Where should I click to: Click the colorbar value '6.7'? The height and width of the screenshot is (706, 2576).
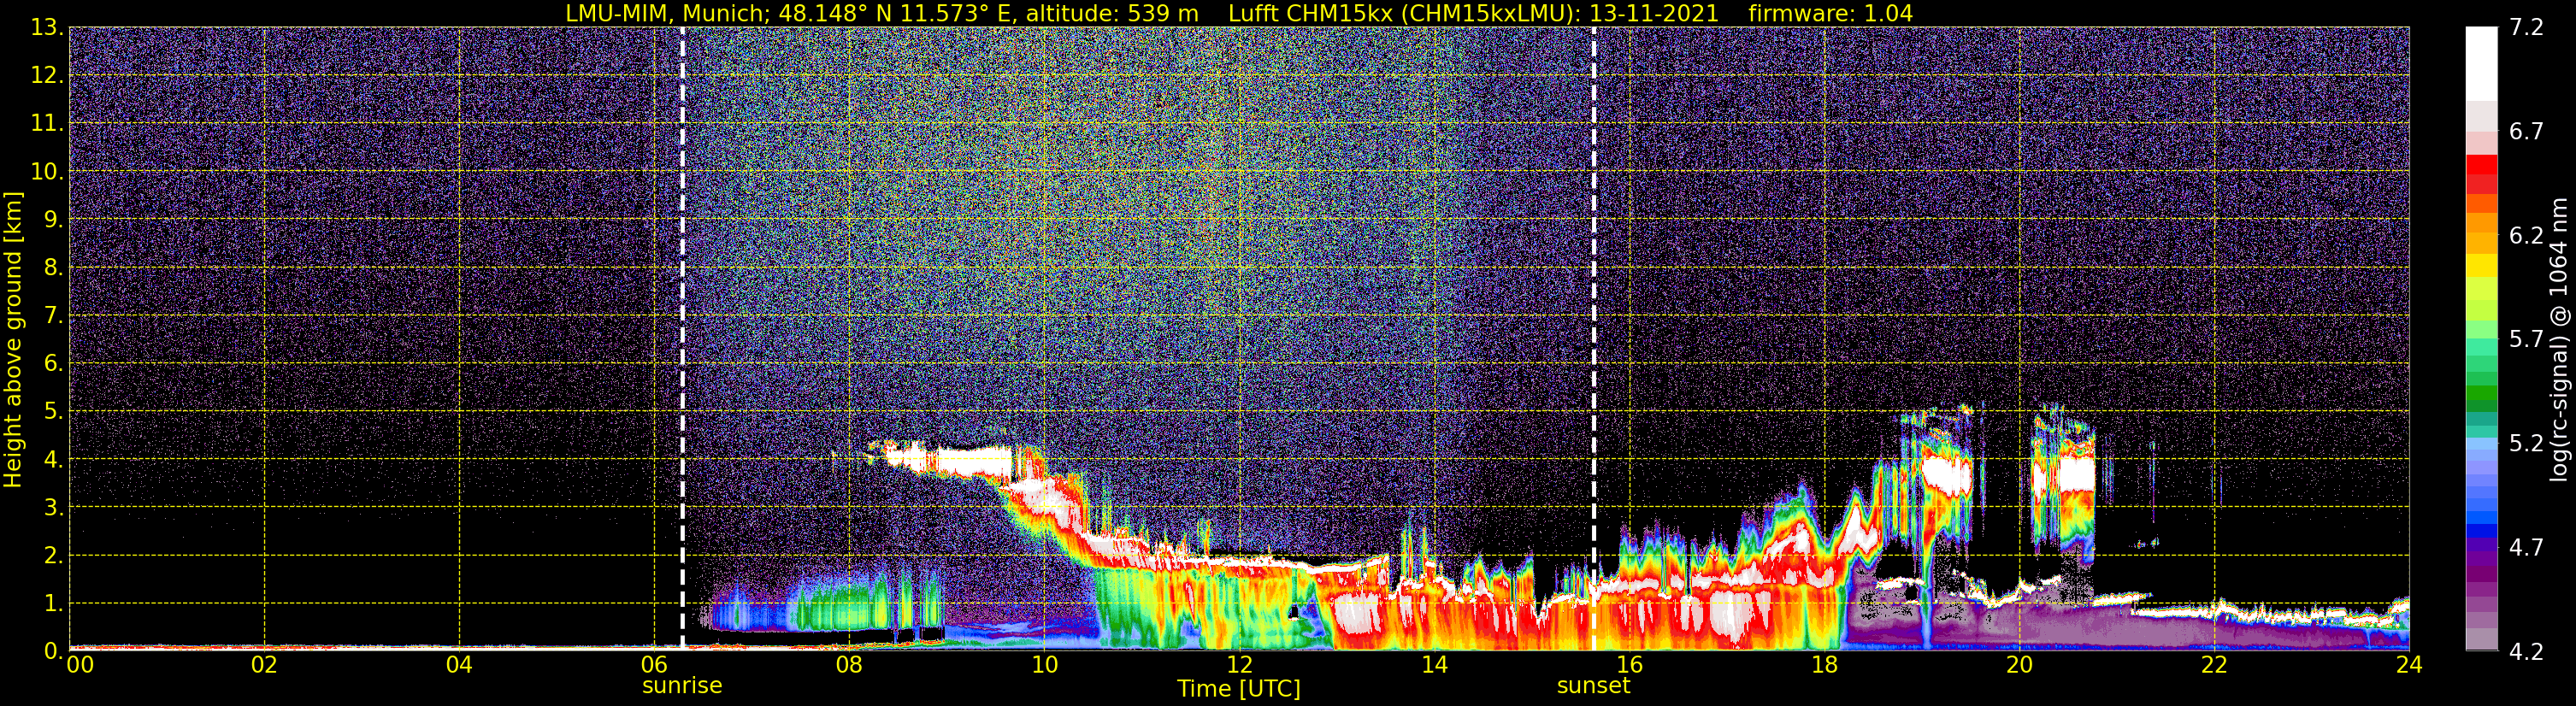[2526, 131]
